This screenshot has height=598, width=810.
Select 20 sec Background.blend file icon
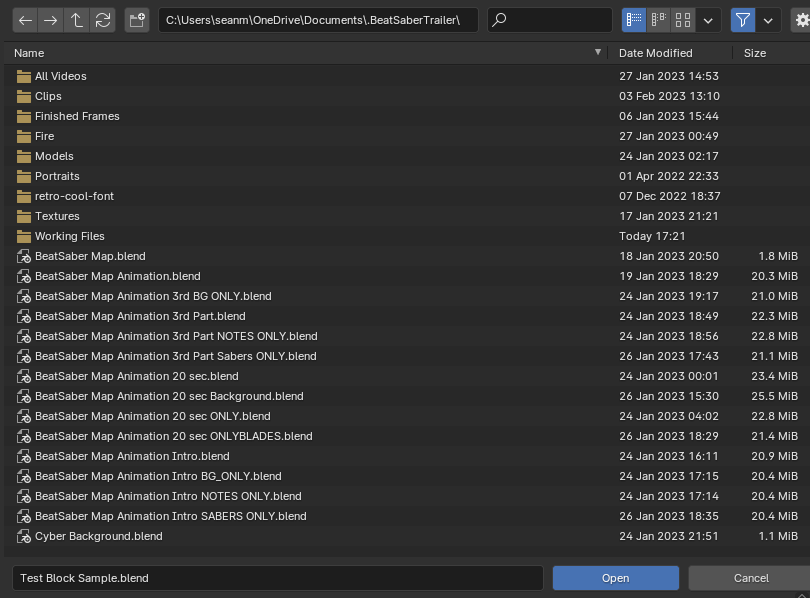pos(24,397)
